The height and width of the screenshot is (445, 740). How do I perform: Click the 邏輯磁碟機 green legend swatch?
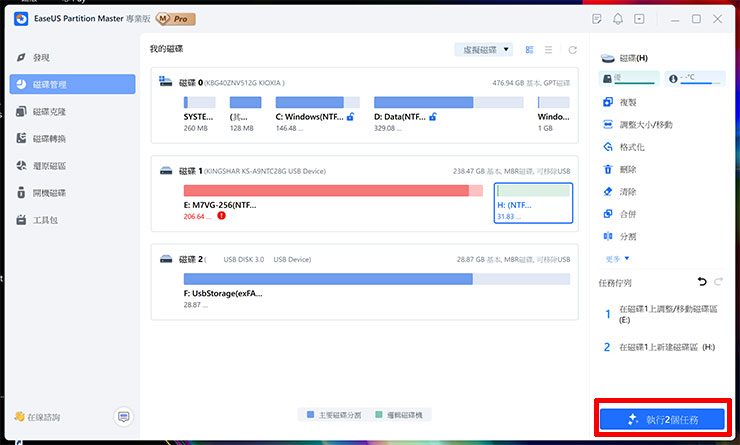tap(378, 414)
